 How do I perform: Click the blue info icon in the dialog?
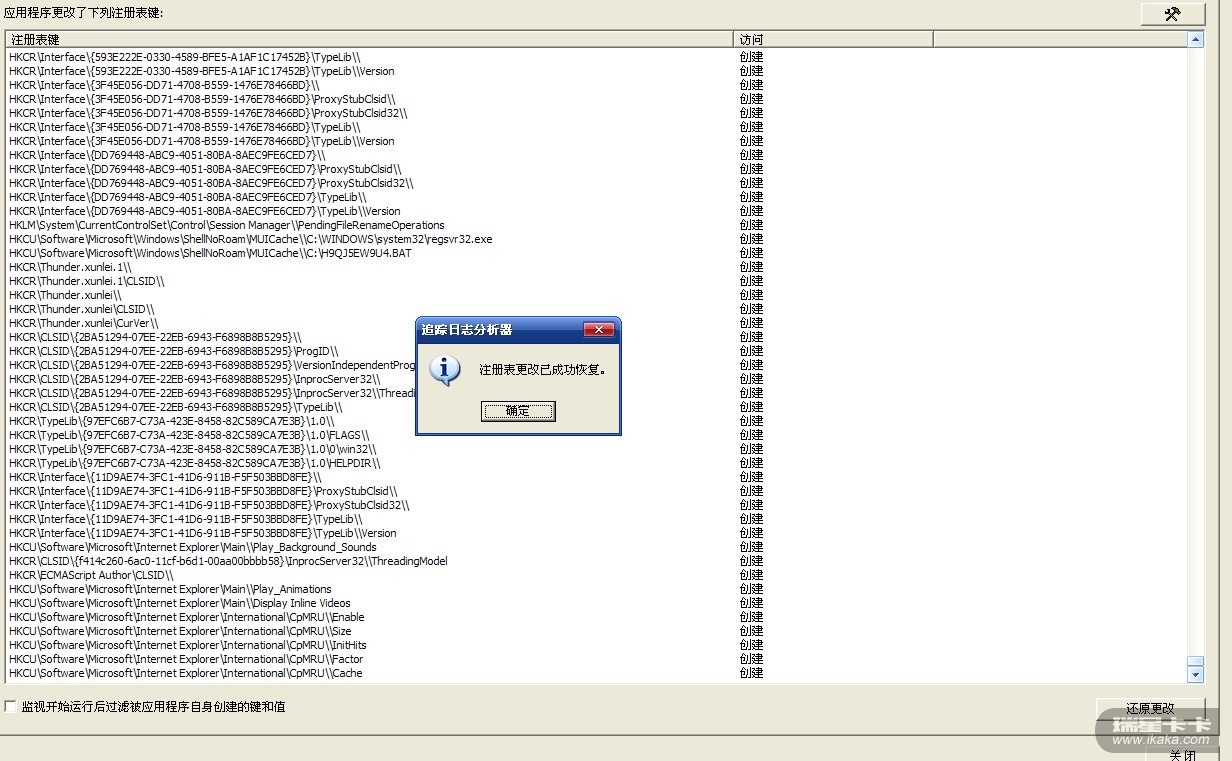pyautogui.click(x=444, y=370)
